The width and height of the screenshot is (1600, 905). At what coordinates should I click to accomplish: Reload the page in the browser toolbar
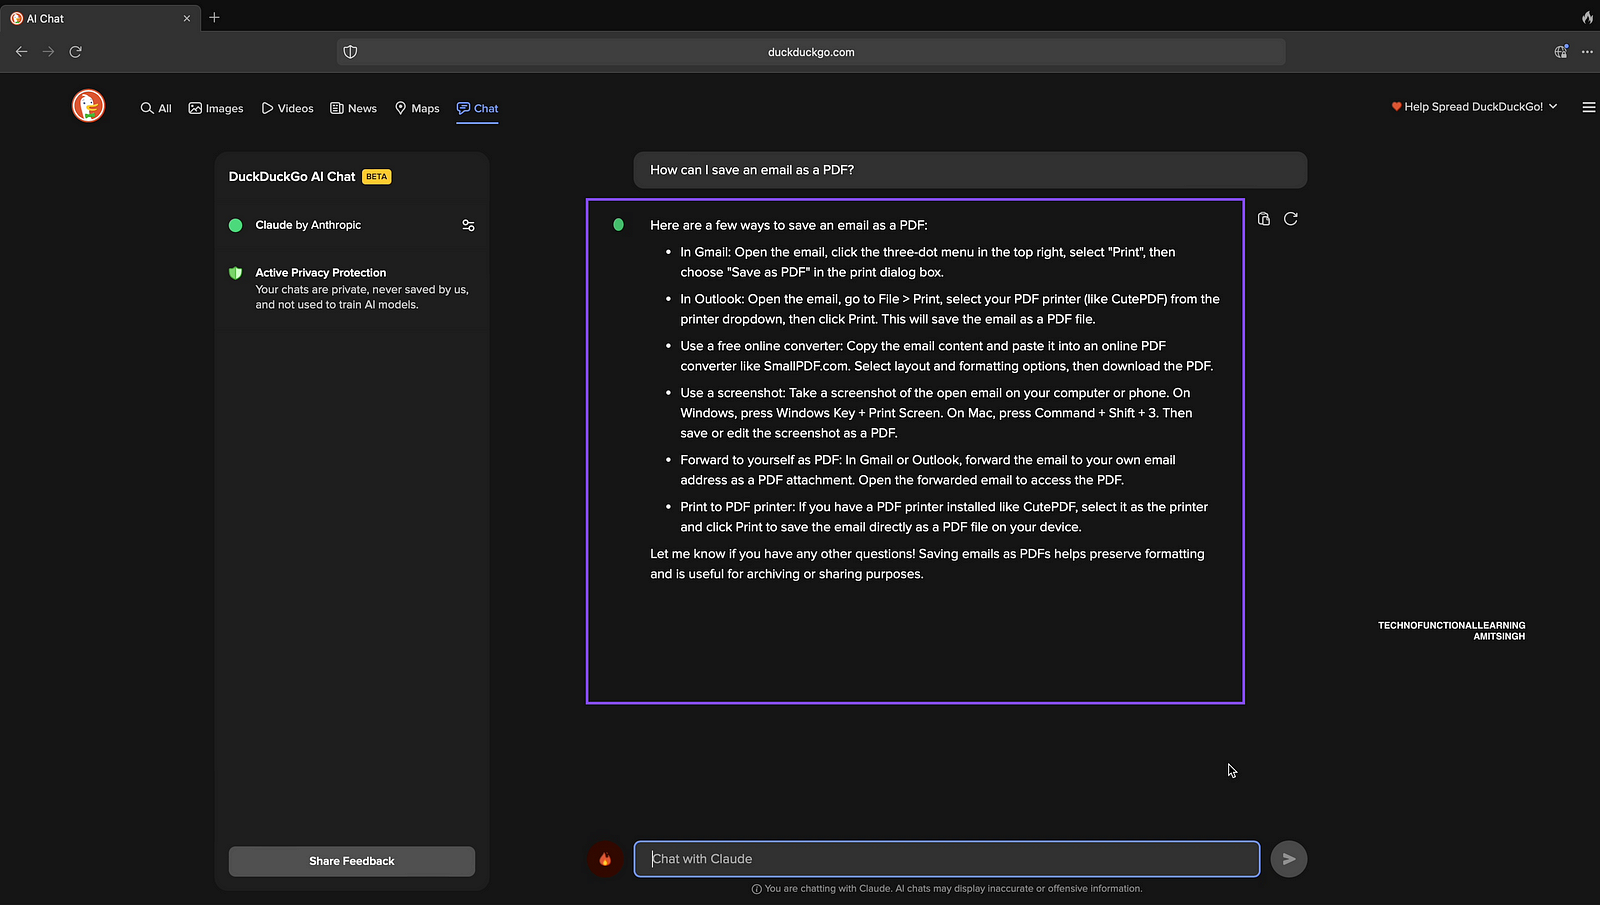point(76,52)
